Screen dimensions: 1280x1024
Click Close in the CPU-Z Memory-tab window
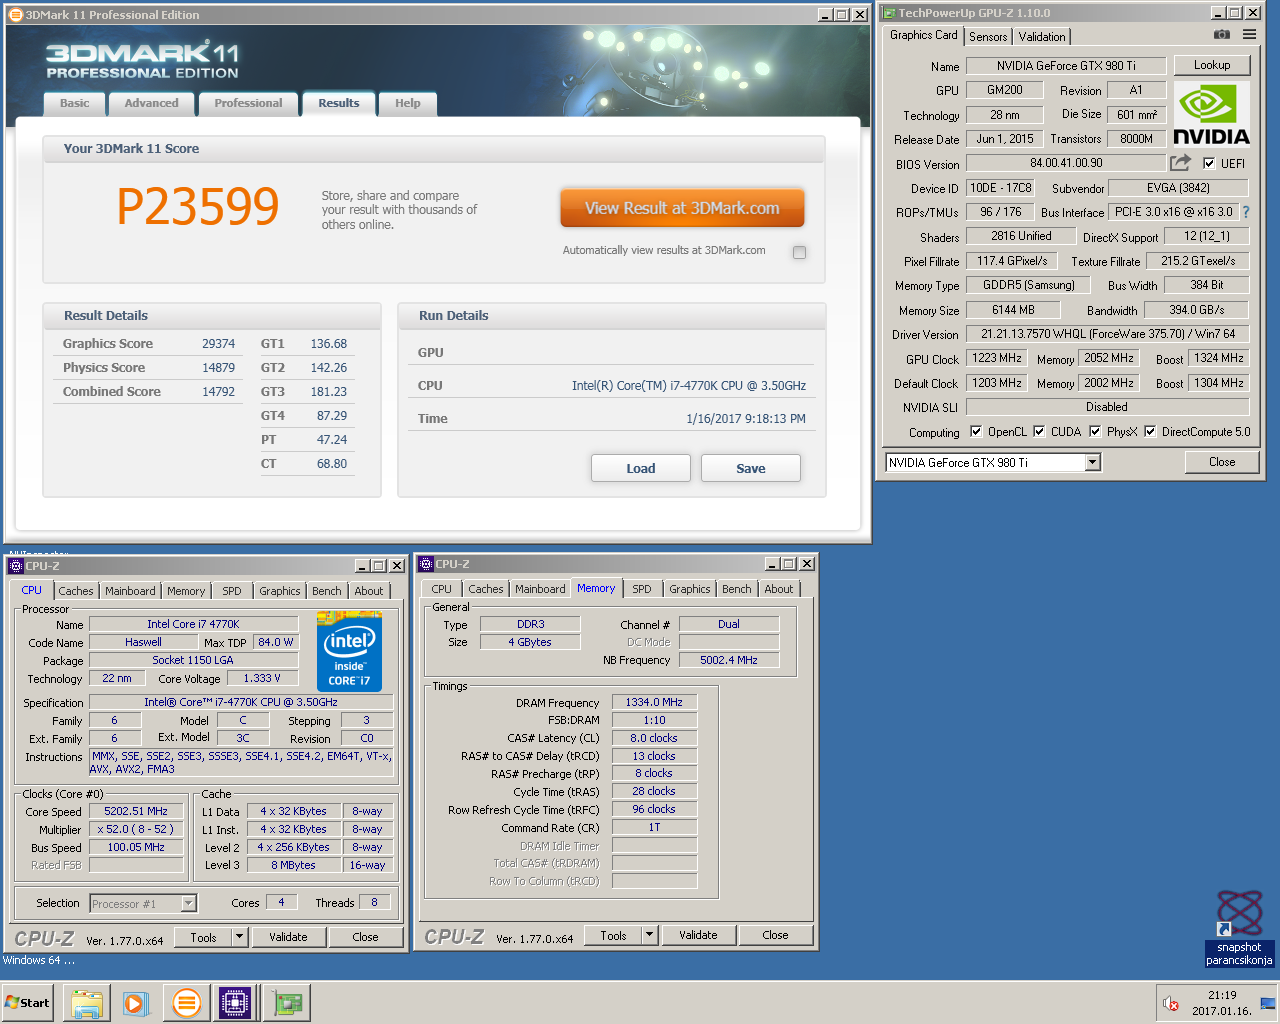775,935
